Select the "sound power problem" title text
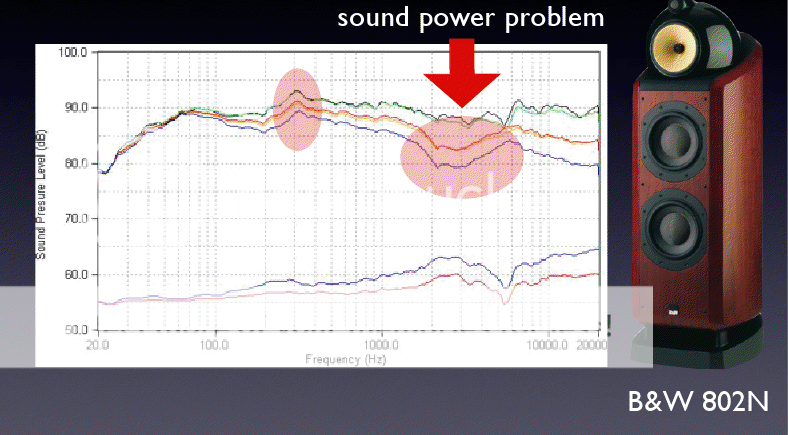Screen dimensions: 788x435 tap(472, 17)
